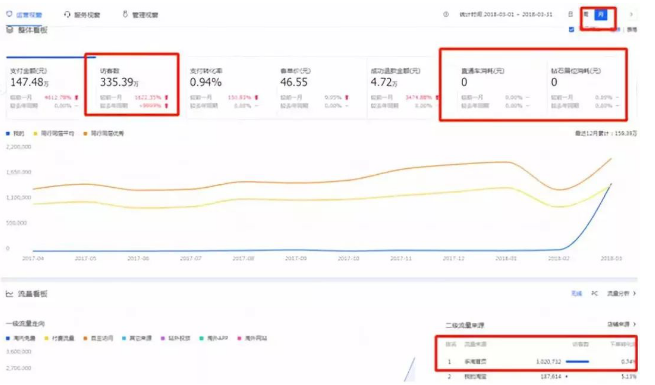Switch traffic board to PC
The image size is (655, 385).
point(594,294)
